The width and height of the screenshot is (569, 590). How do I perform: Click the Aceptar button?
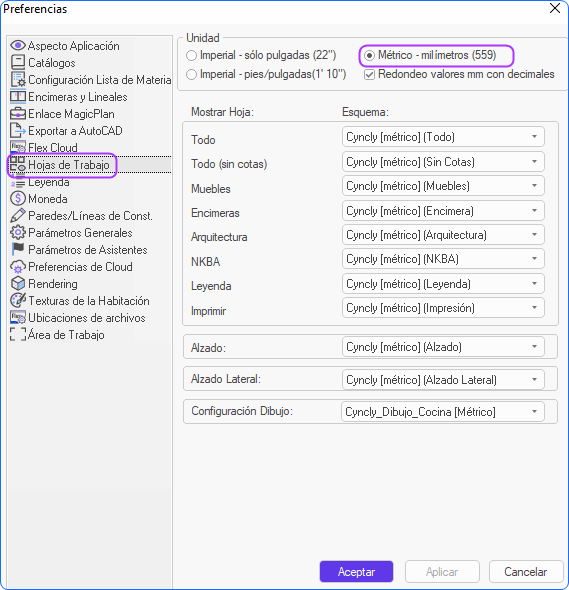356,572
